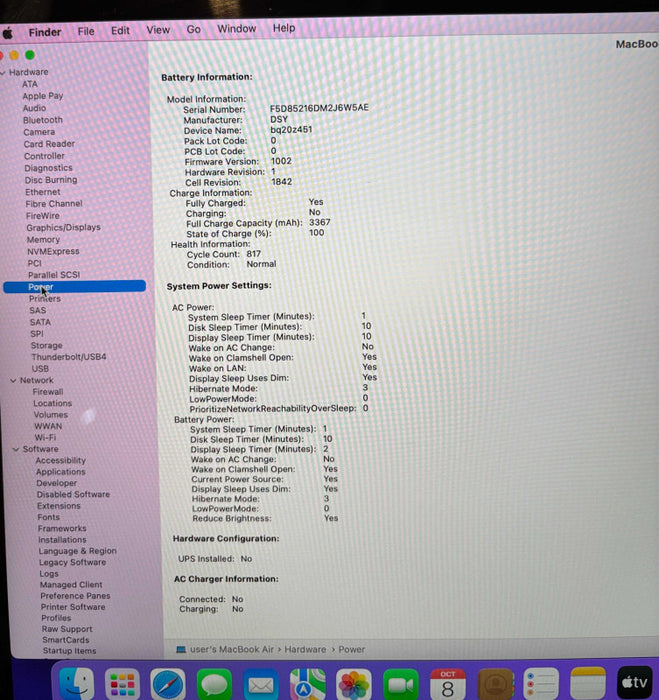Open Photos app in Dock
This screenshot has height=700, width=659.
[x=354, y=684]
